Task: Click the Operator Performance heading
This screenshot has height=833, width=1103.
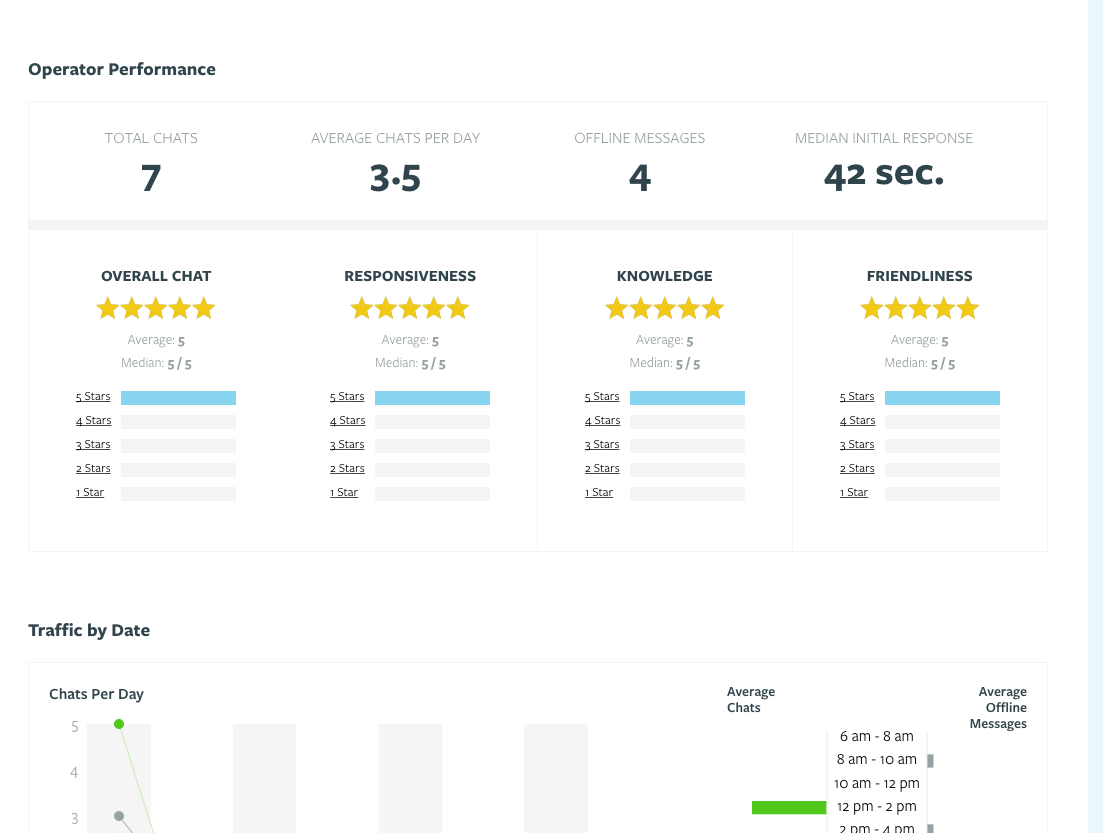Action: pyautogui.click(x=122, y=69)
